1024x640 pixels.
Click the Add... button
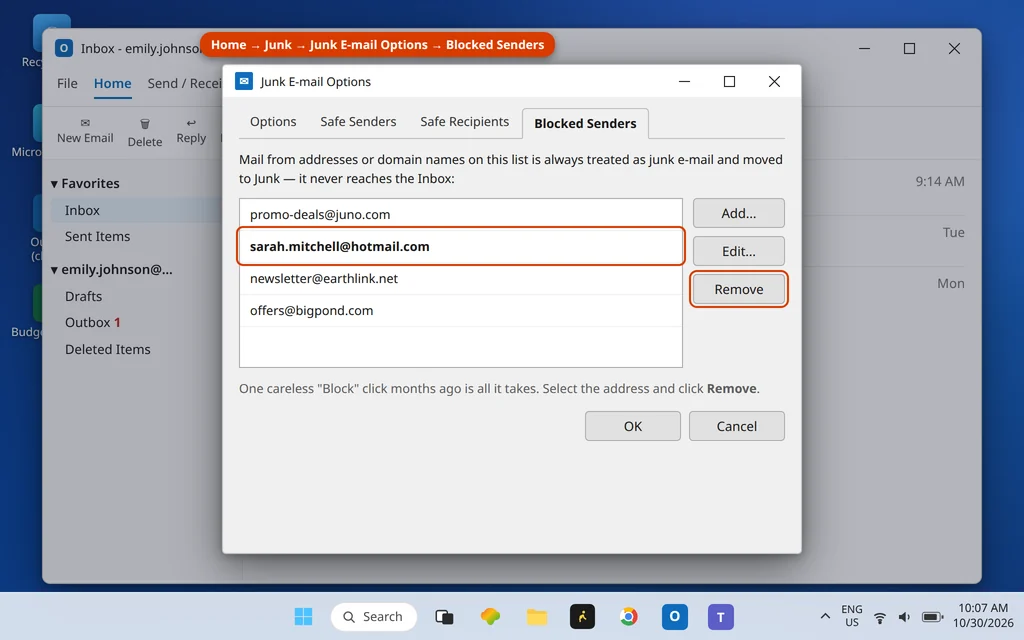click(739, 213)
